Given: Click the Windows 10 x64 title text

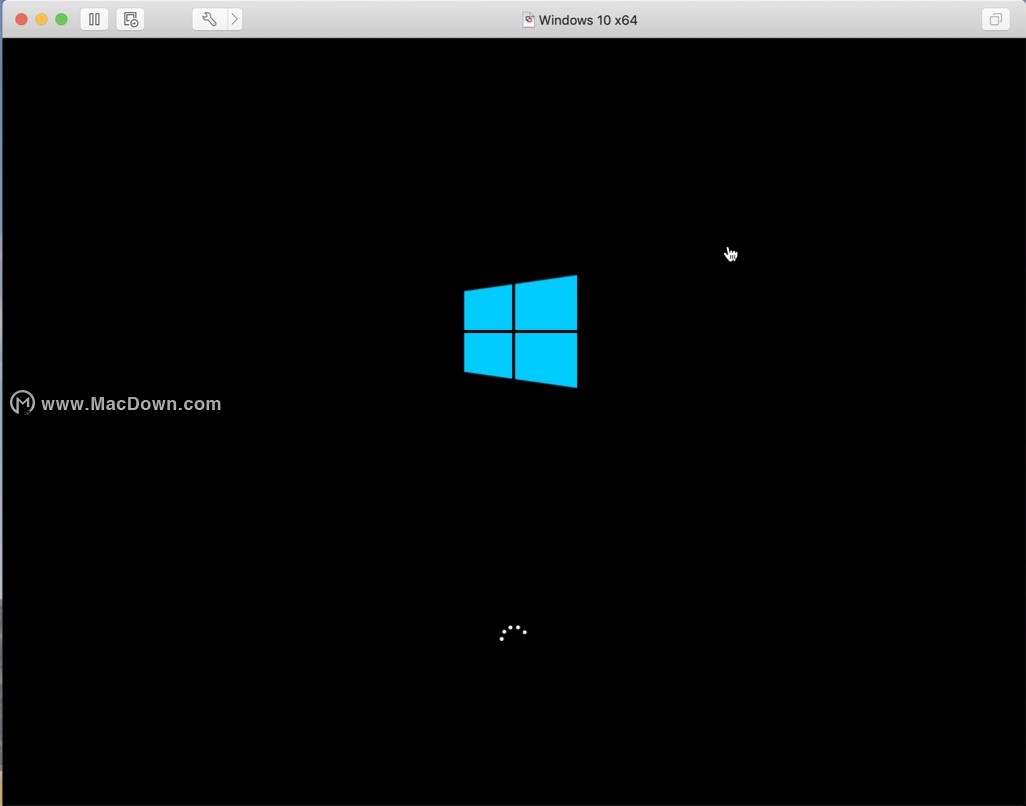Looking at the screenshot, I should tap(588, 20).
